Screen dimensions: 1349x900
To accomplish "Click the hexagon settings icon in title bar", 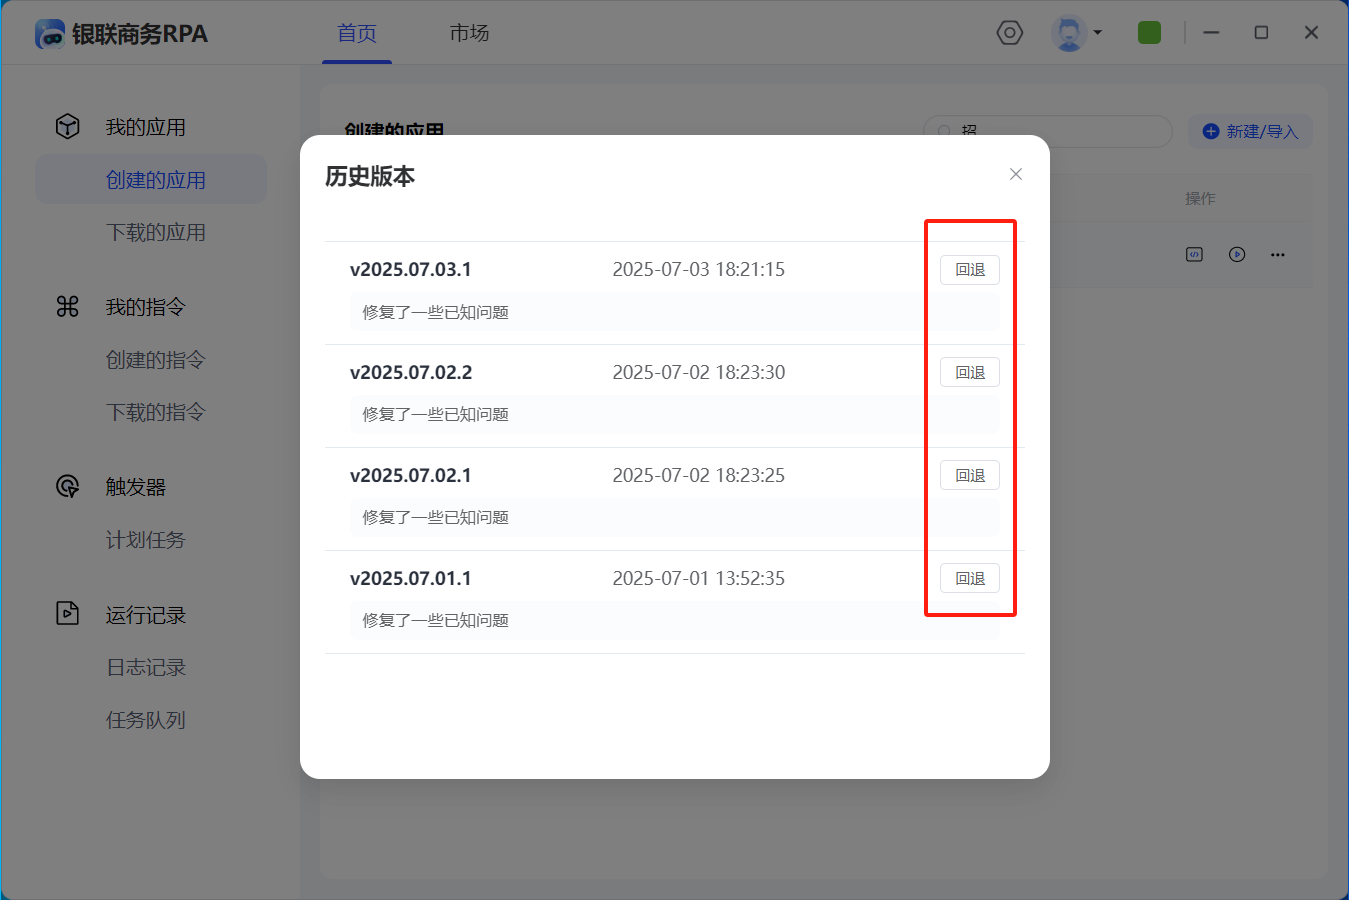I will 1010,33.
